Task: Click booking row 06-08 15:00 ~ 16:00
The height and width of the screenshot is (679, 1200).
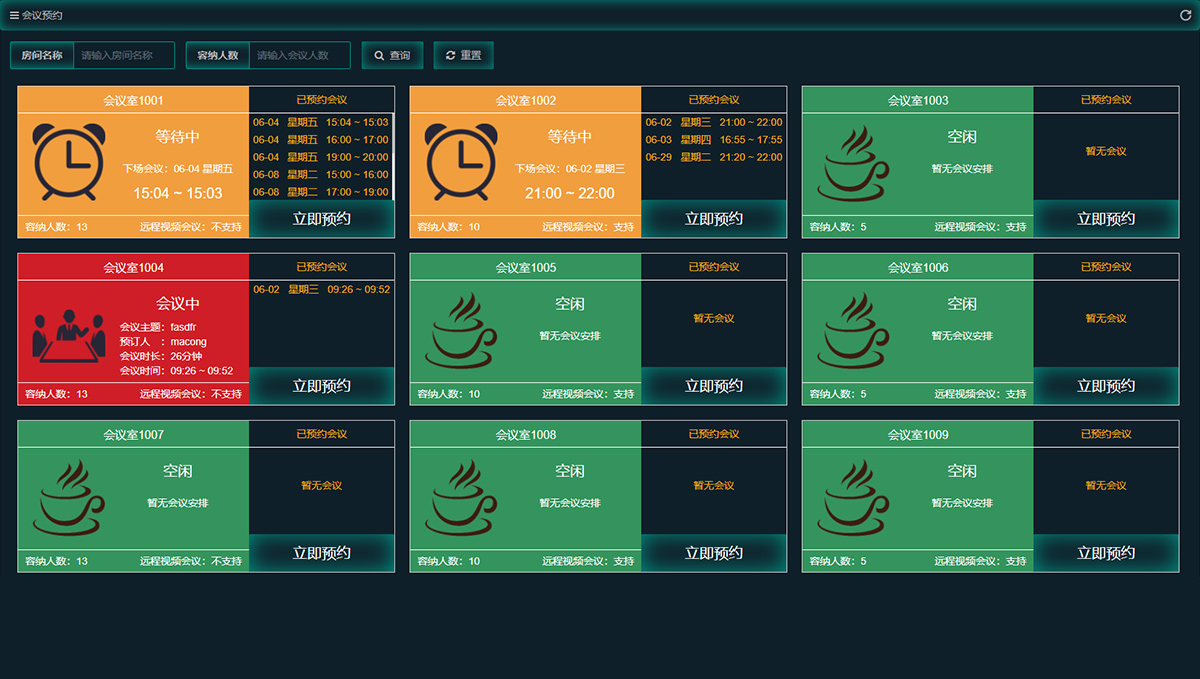Action: point(320,174)
